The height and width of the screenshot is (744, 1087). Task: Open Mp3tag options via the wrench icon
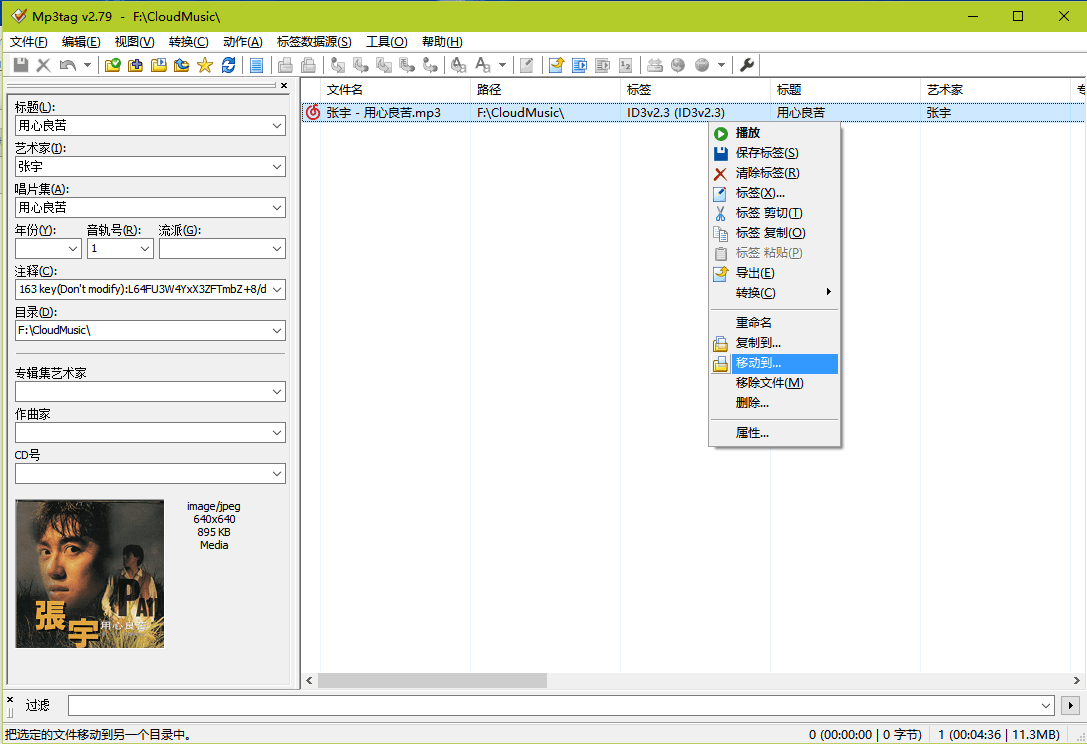click(746, 64)
